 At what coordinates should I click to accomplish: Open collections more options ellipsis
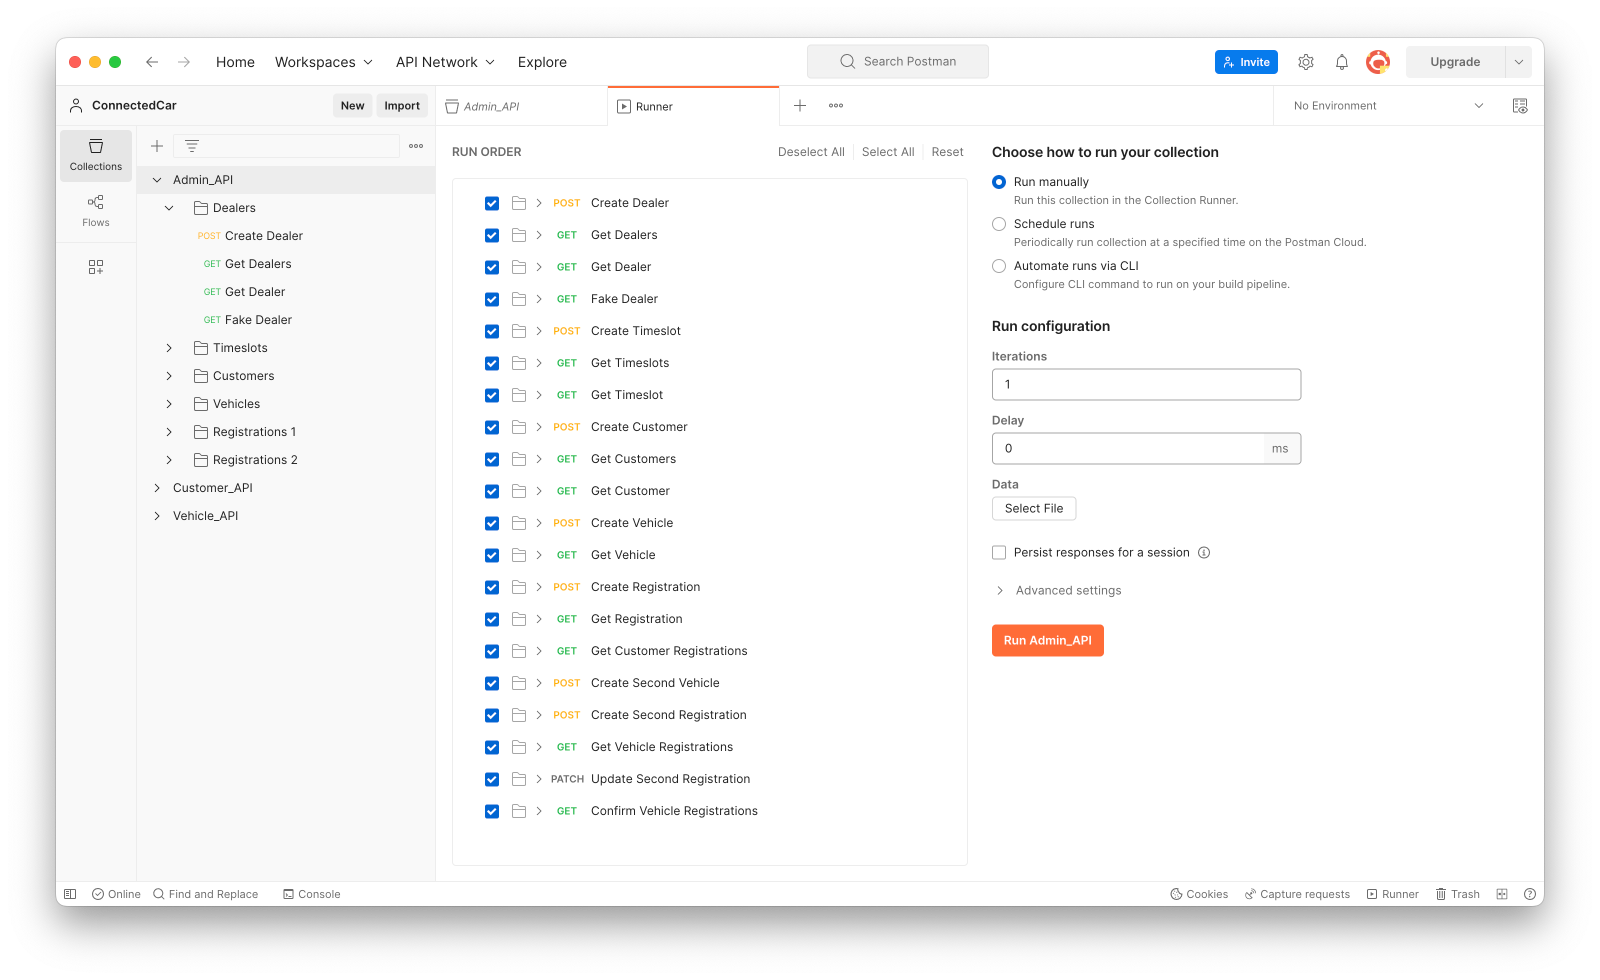(416, 146)
